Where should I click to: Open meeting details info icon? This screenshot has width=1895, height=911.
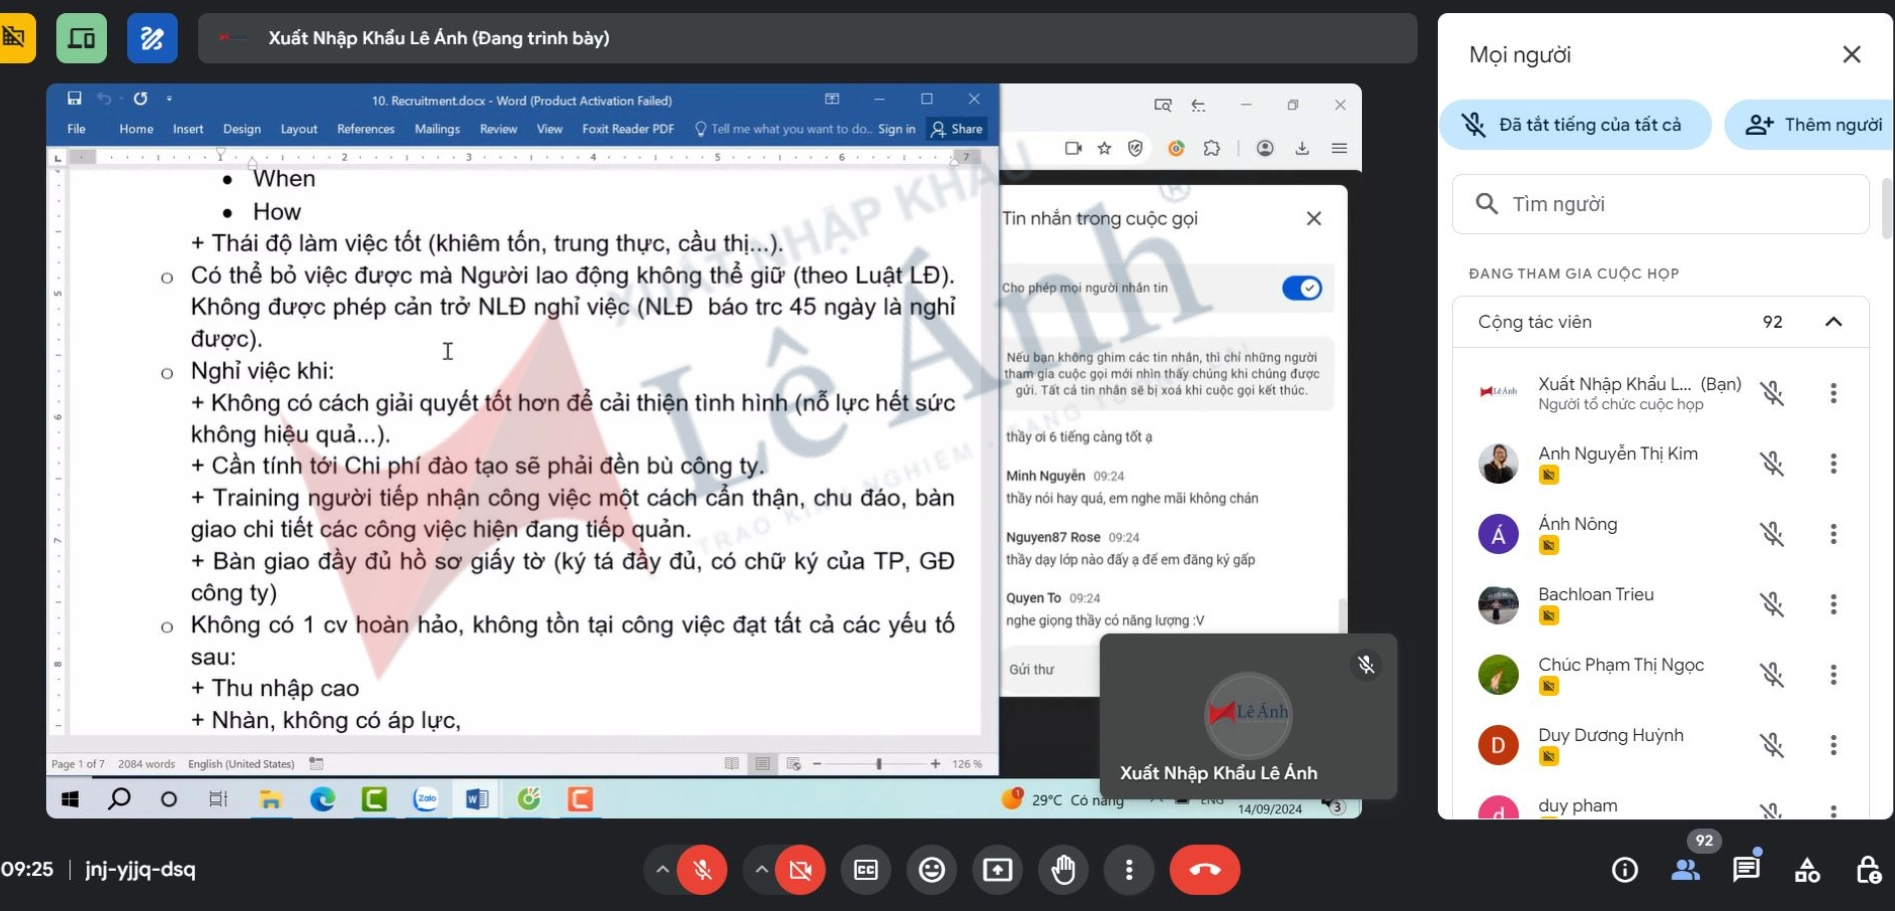coord(1625,870)
